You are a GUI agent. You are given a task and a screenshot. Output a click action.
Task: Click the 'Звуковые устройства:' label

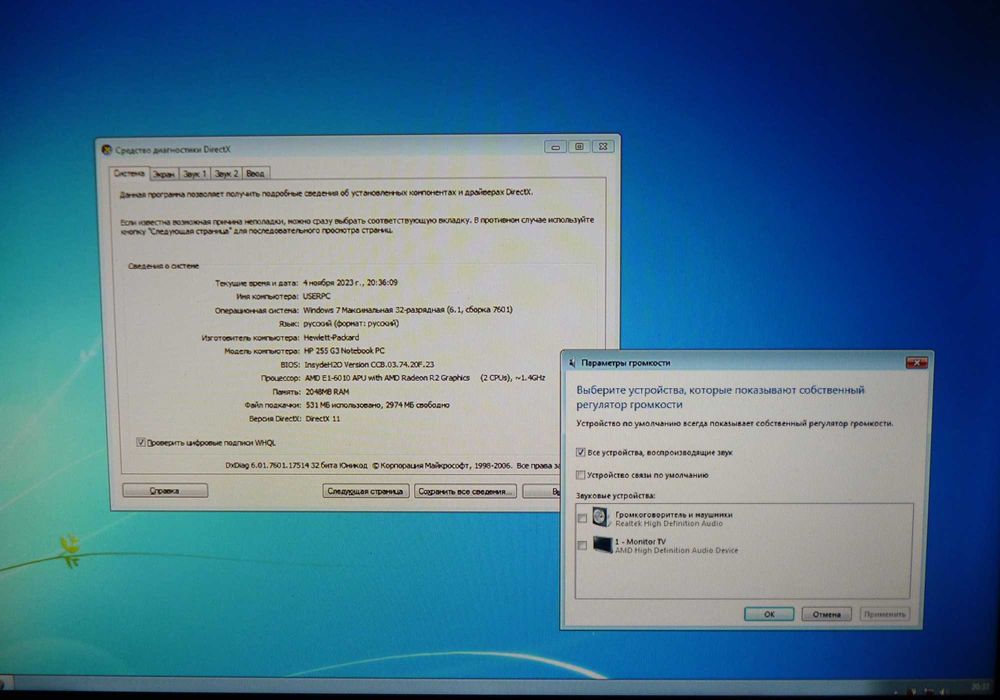[x=615, y=495]
